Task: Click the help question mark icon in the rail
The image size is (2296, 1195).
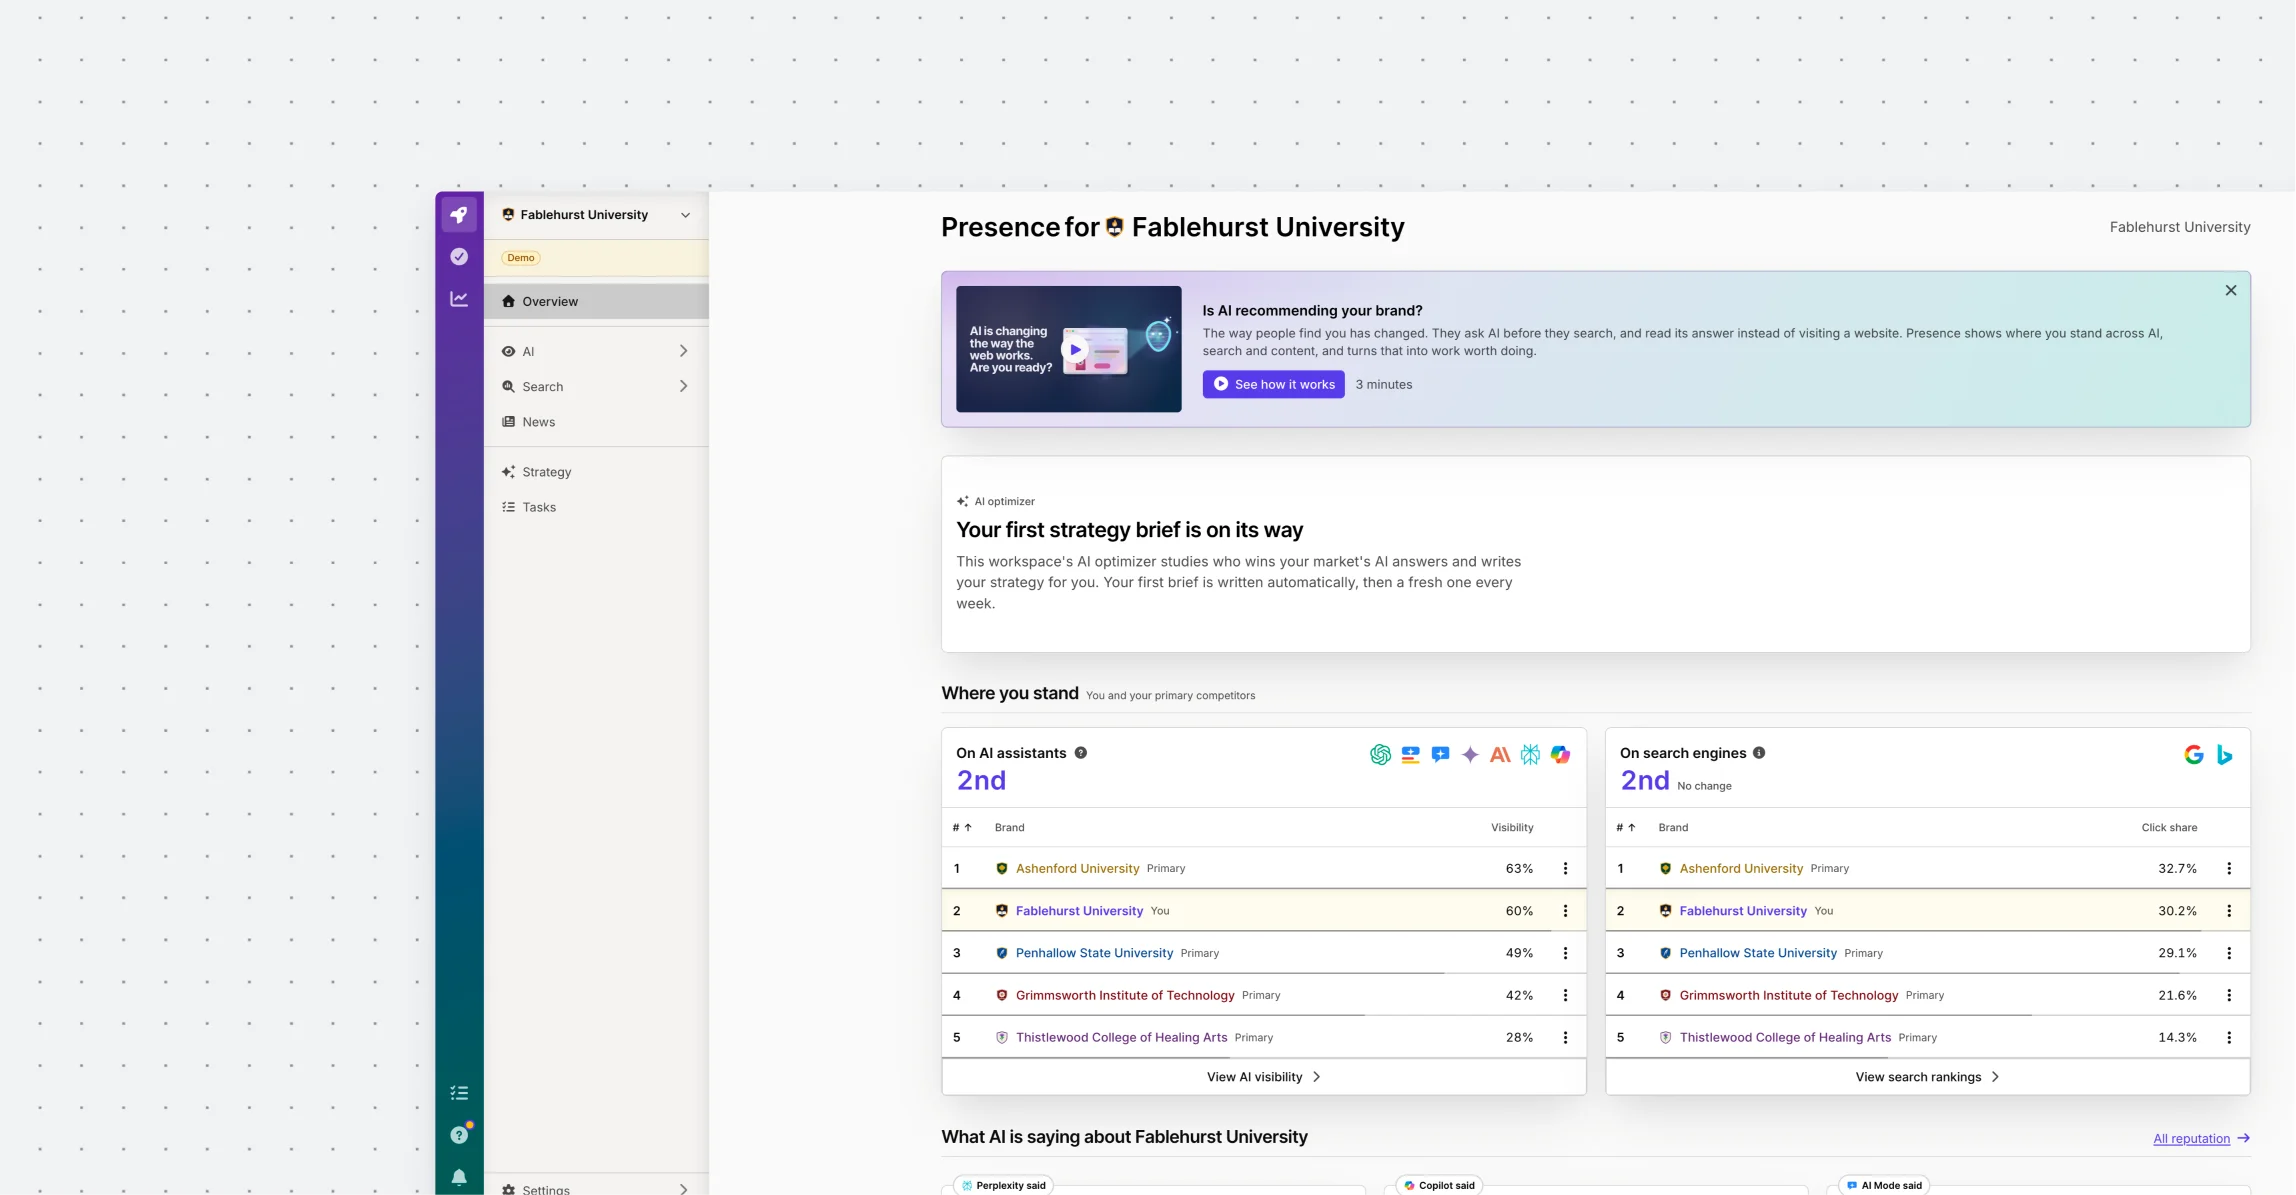Action: (459, 1135)
